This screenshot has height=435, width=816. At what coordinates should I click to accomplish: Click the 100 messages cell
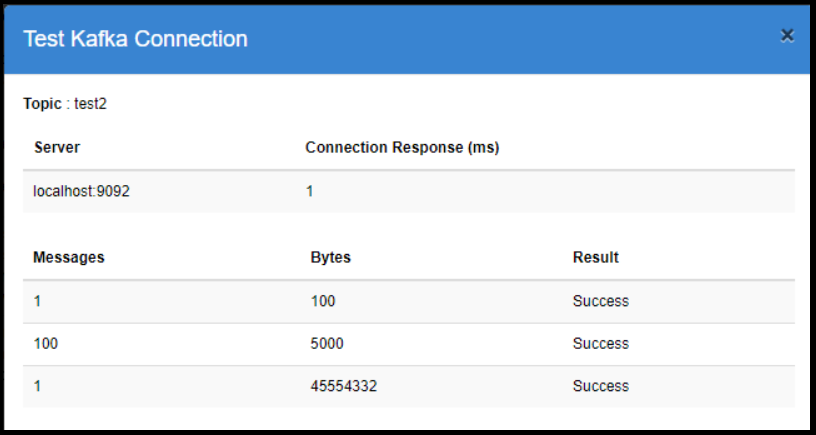point(46,343)
